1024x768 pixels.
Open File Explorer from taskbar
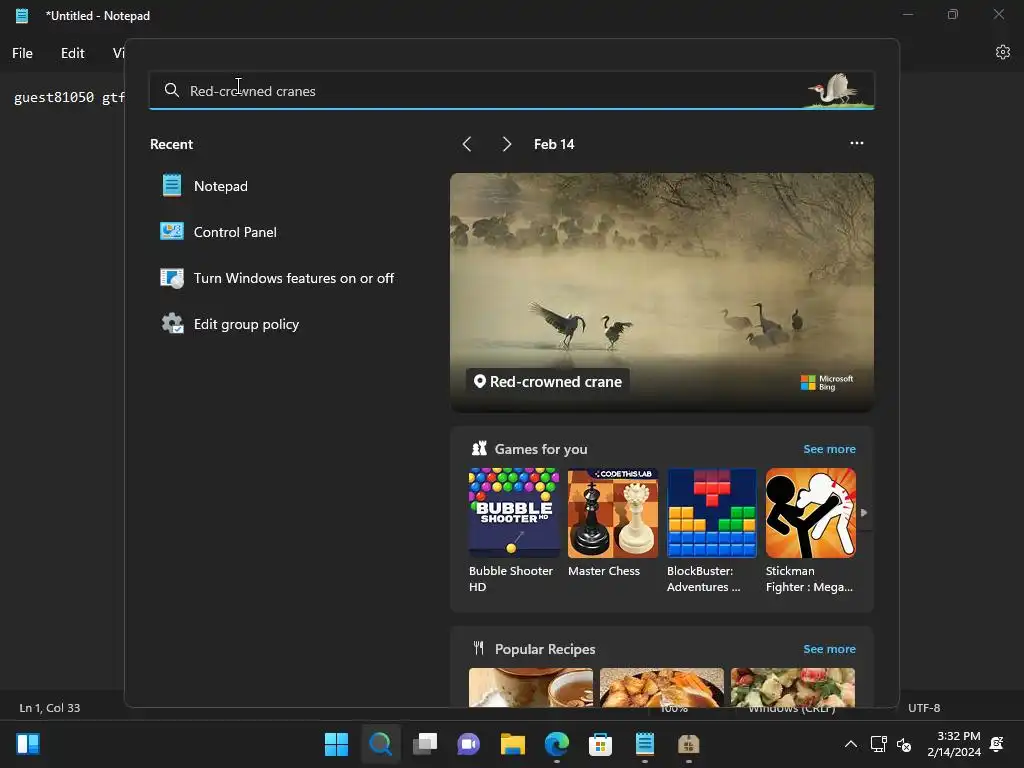coord(513,744)
